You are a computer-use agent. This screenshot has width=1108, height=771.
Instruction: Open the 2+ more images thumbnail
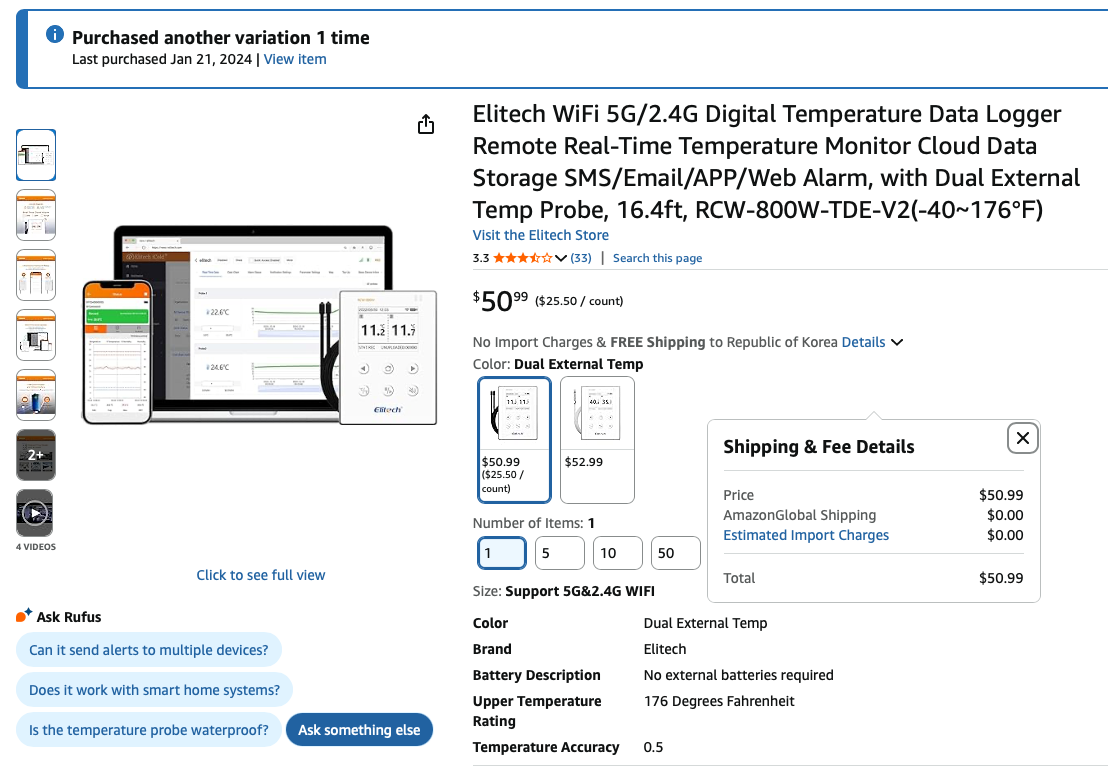pyautogui.click(x=36, y=455)
